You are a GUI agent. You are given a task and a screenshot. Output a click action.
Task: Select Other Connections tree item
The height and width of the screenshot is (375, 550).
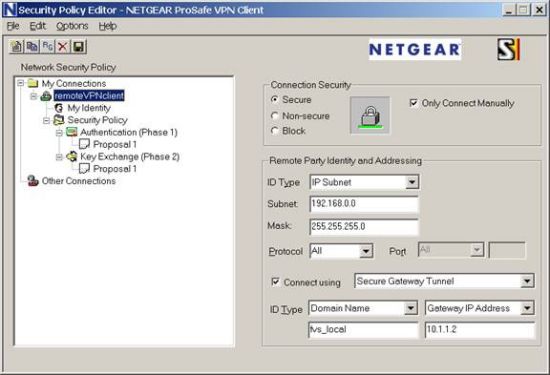(79, 181)
